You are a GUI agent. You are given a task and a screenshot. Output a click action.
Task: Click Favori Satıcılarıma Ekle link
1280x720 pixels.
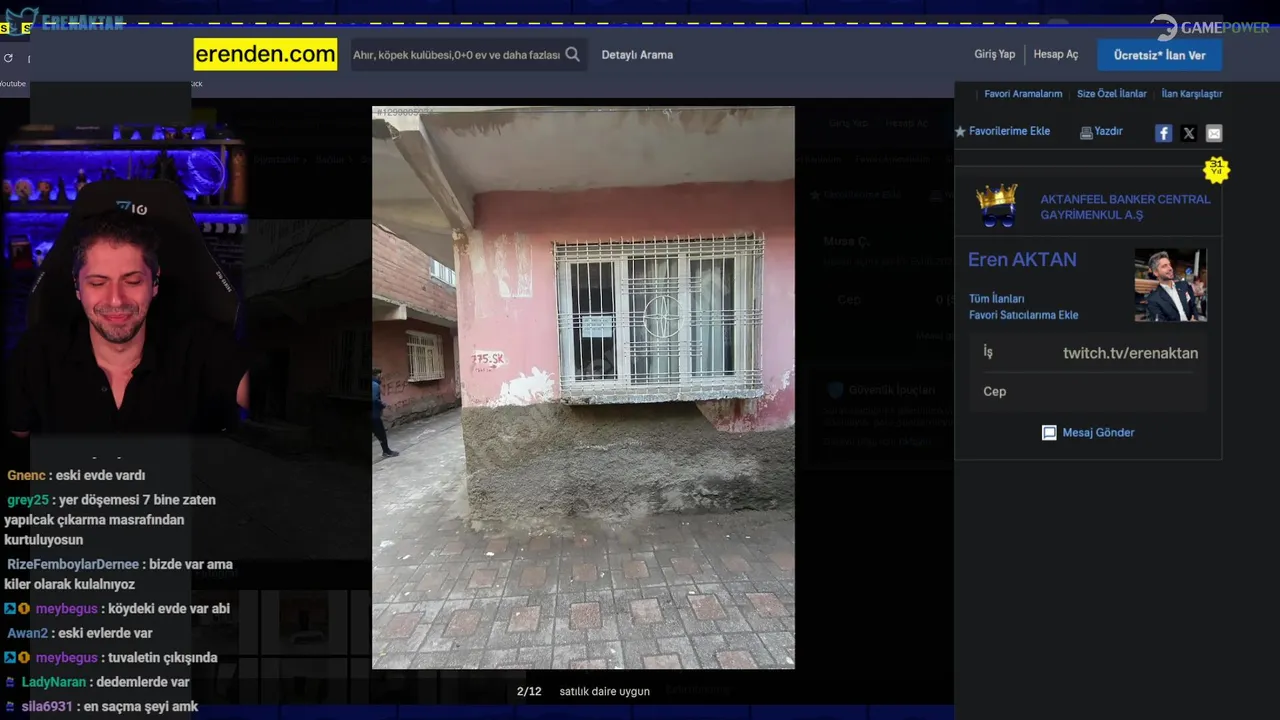coord(1023,315)
